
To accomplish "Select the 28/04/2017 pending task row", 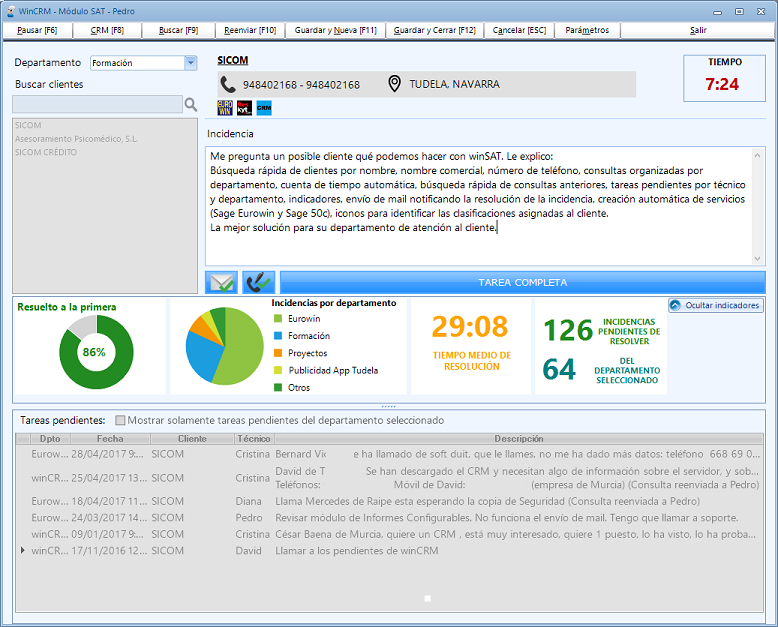I will point(389,454).
